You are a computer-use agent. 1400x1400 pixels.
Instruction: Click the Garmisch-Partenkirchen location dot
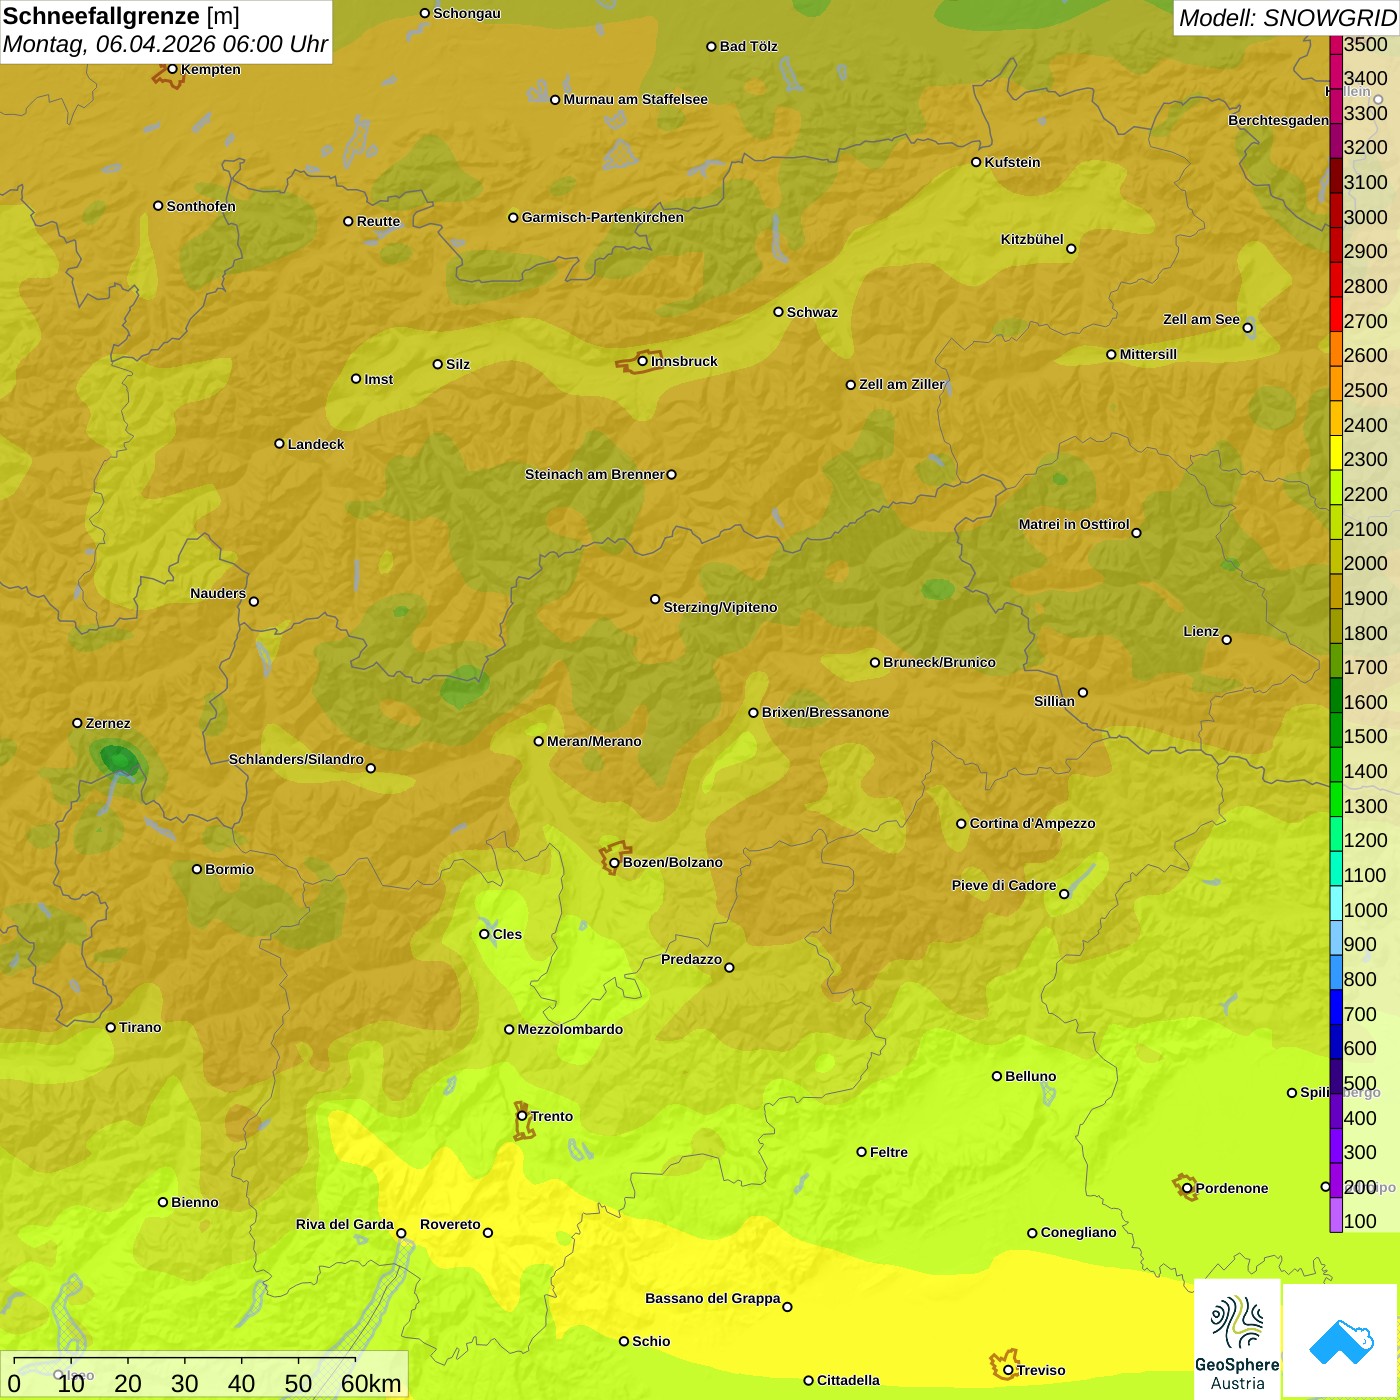513,217
